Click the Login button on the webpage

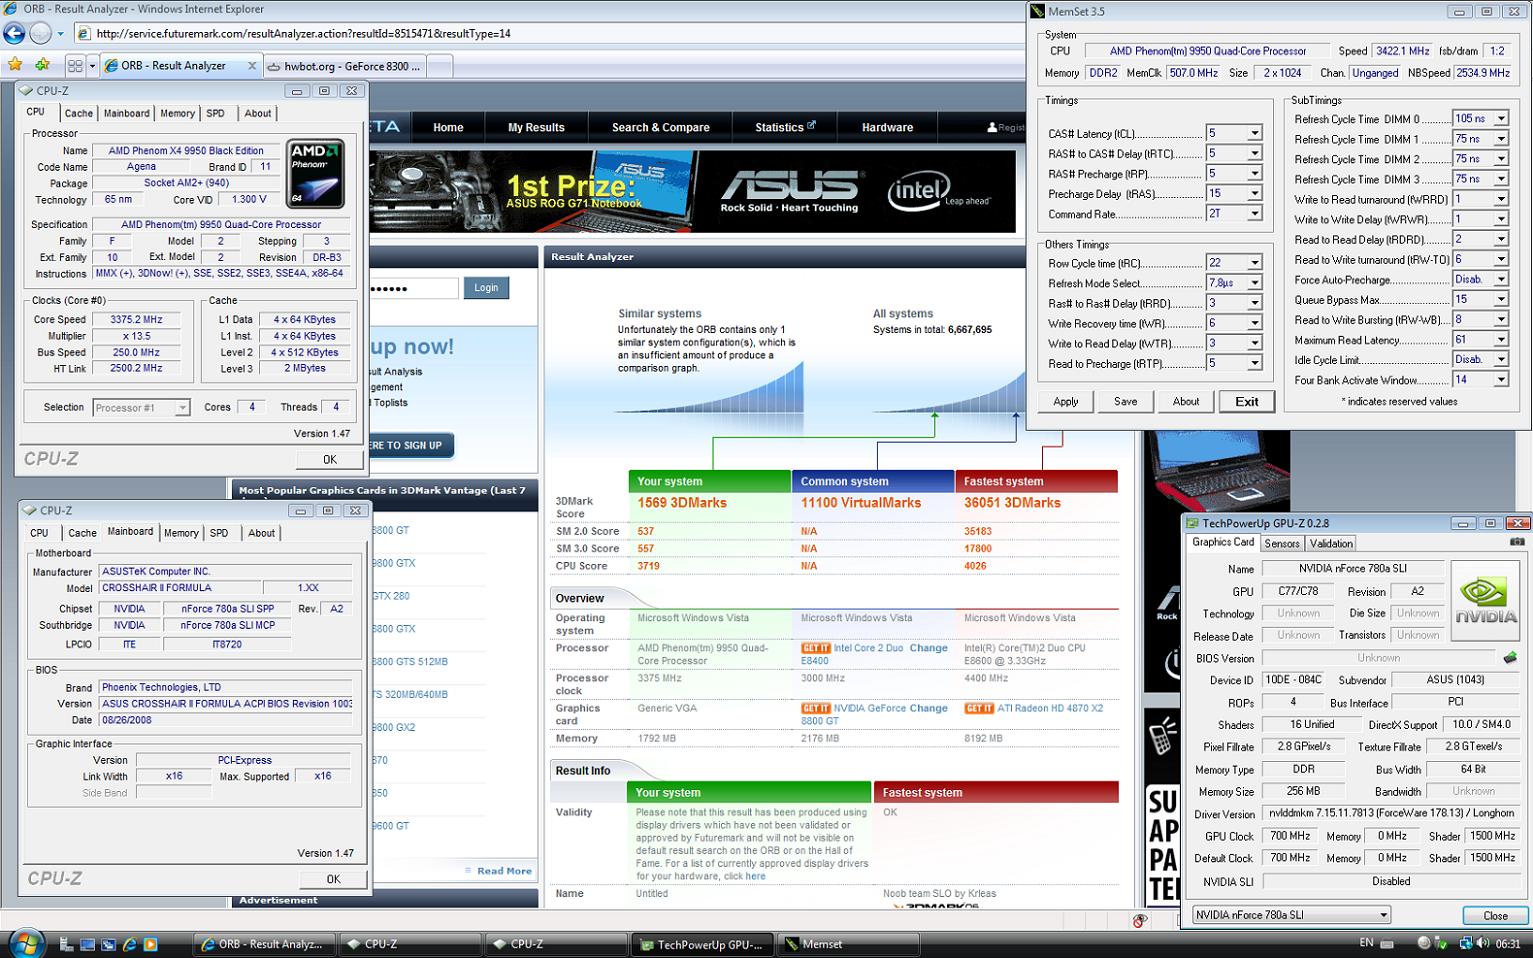point(486,288)
